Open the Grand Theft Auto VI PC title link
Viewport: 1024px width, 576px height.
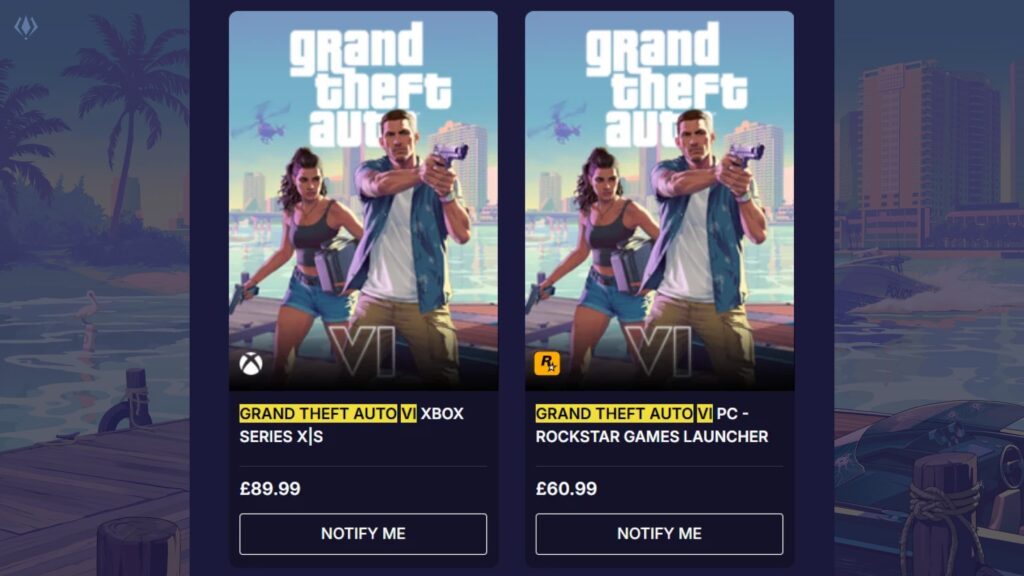pyautogui.click(x=652, y=424)
